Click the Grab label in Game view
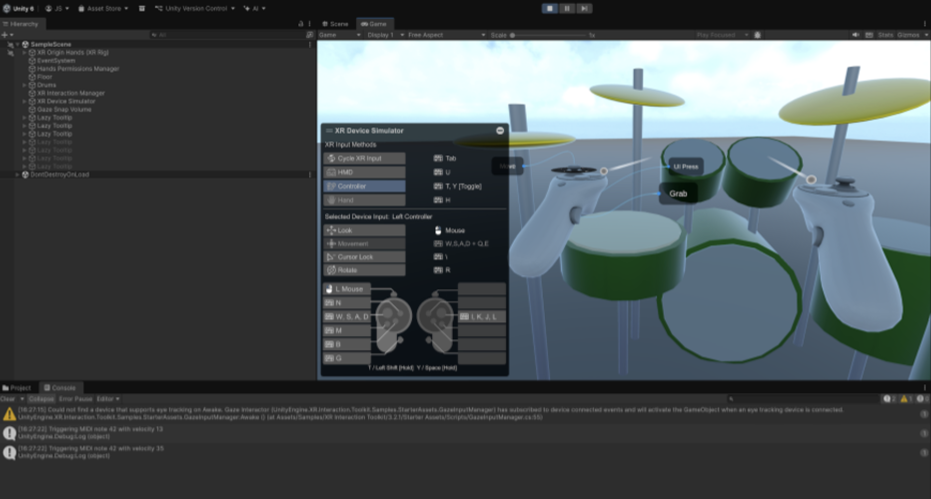Image resolution: width=931 pixels, height=499 pixels. tap(678, 194)
